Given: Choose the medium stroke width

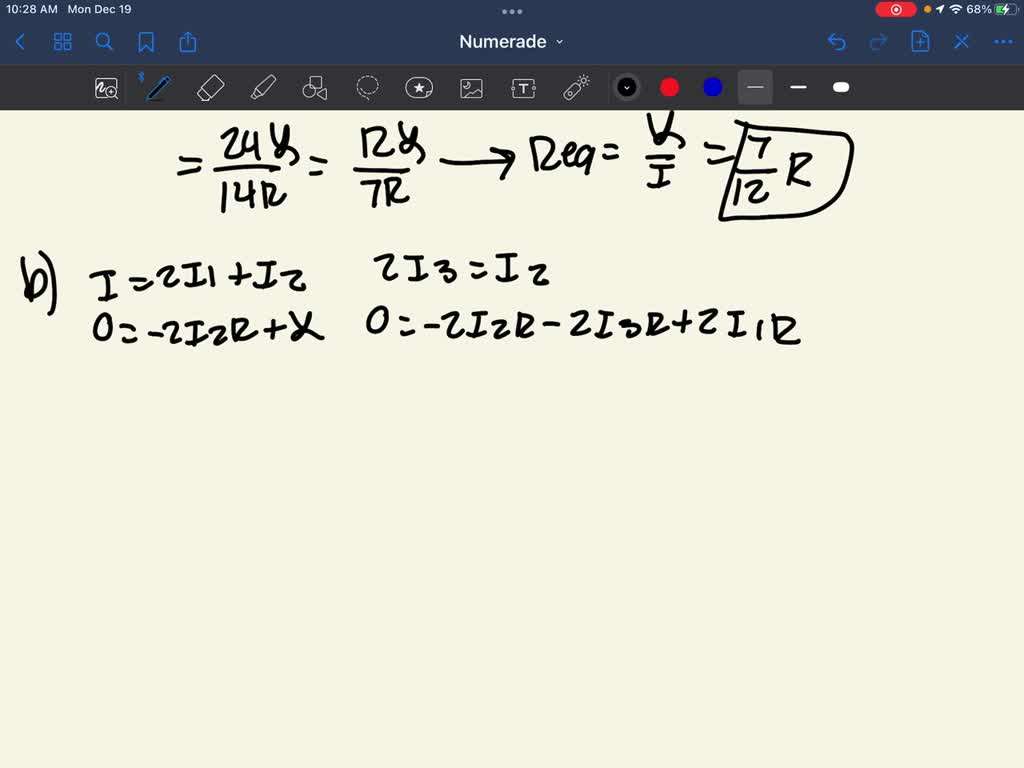Looking at the screenshot, I should (x=798, y=88).
